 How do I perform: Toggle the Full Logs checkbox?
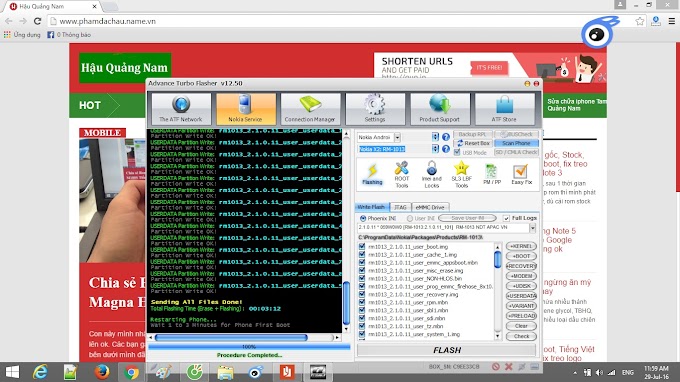coord(506,218)
